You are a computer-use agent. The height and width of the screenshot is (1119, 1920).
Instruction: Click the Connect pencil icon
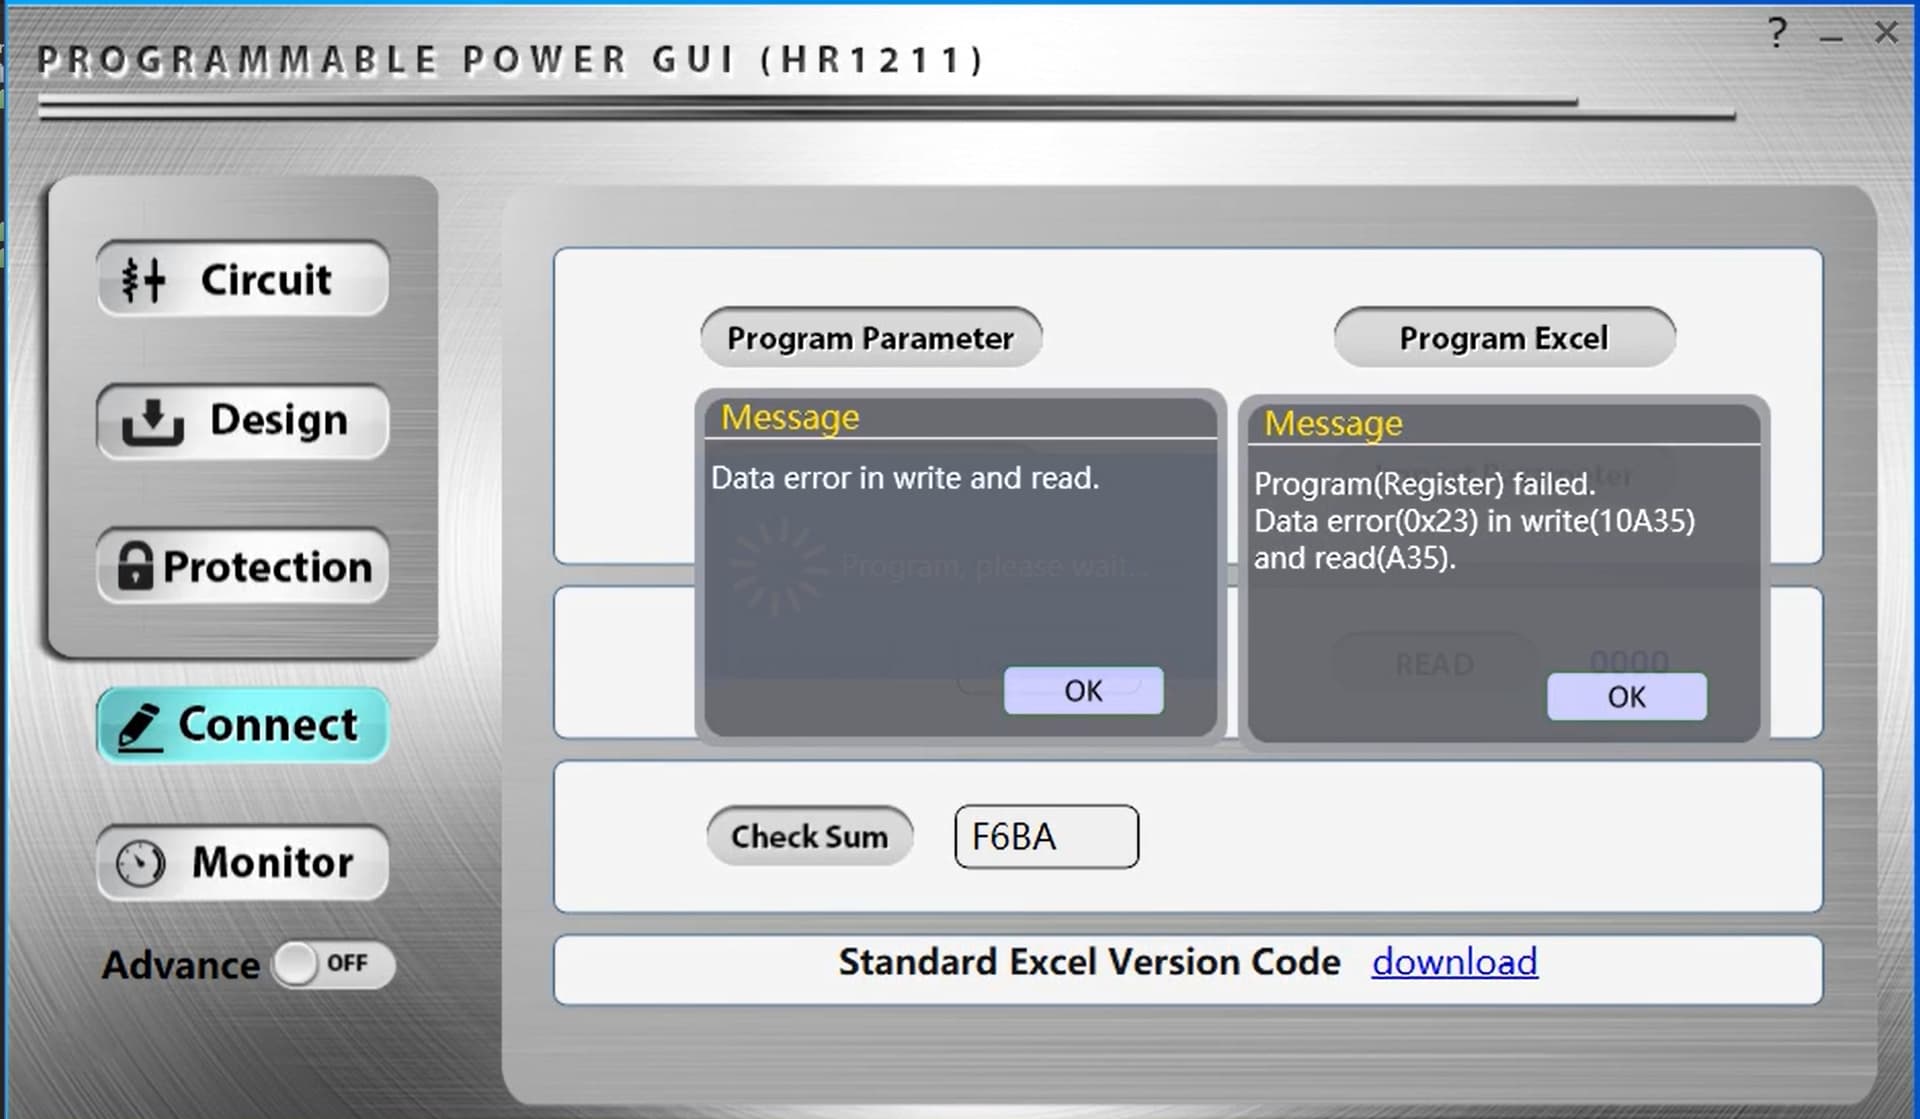139,727
